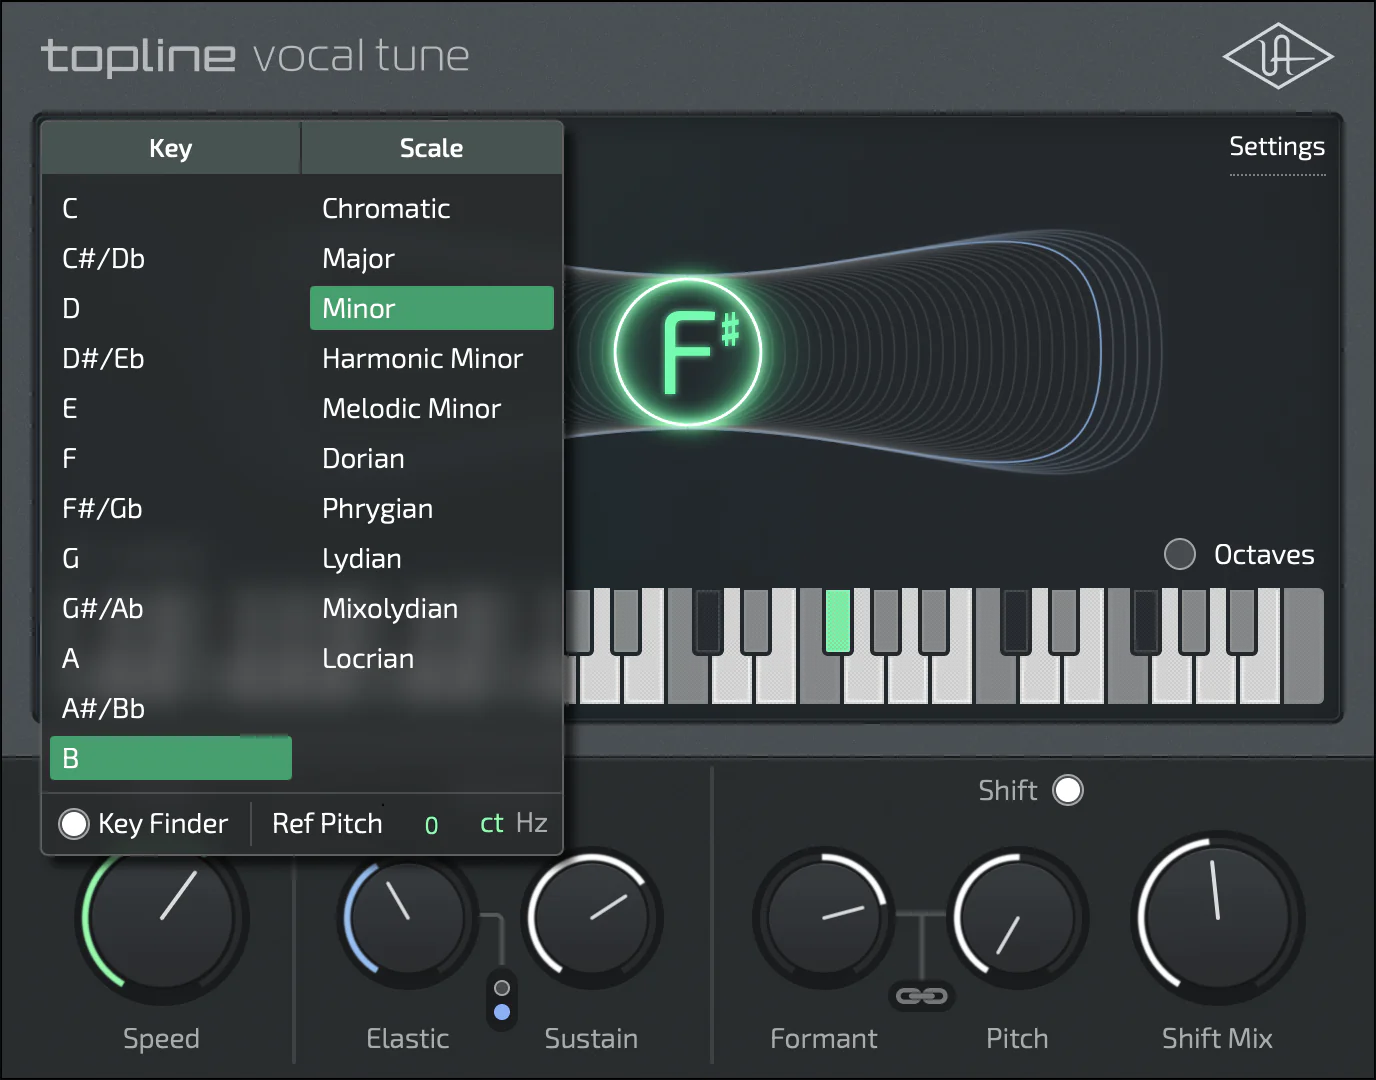Select ct unit for Ref Pitch
This screenshot has height=1080, width=1376.
(x=491, y=823)
